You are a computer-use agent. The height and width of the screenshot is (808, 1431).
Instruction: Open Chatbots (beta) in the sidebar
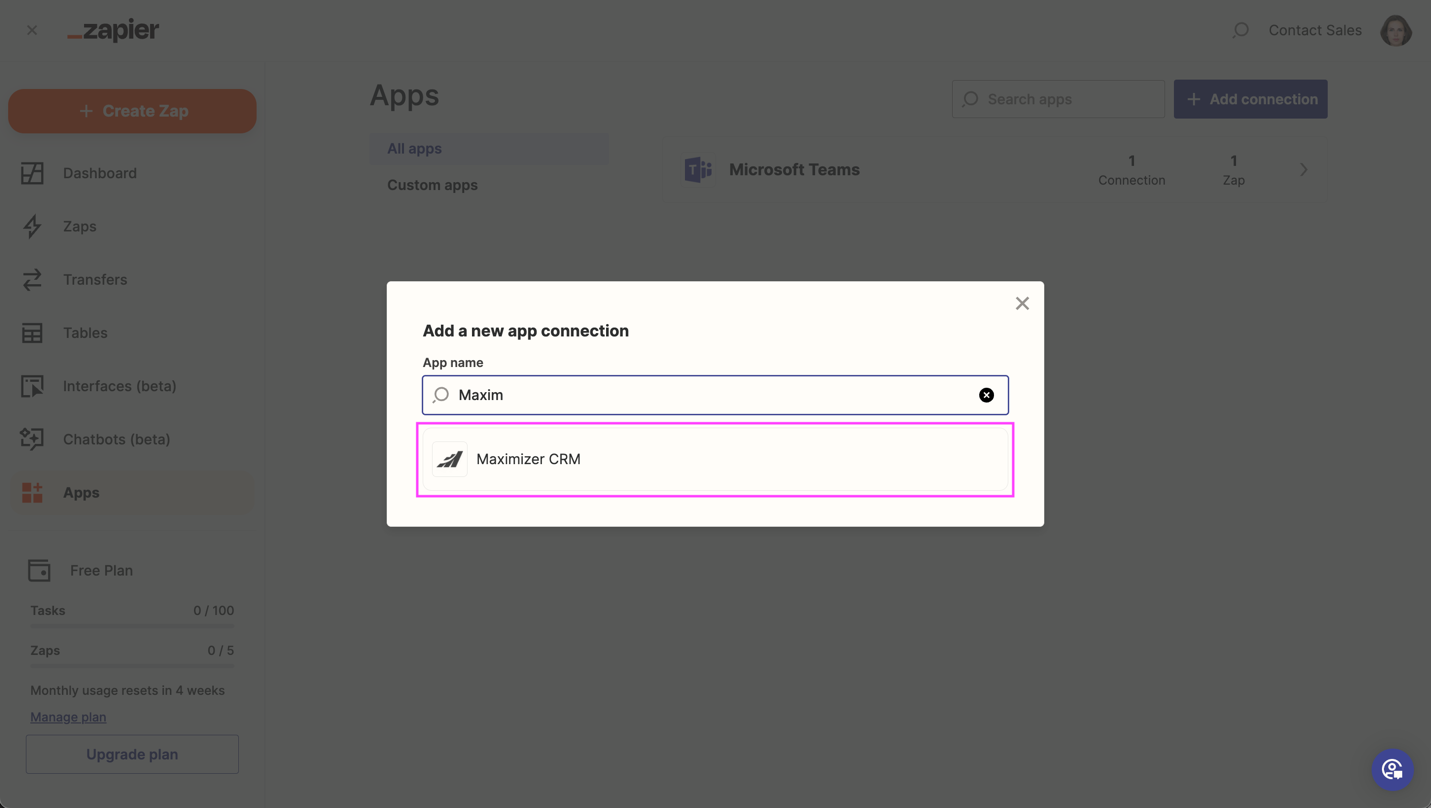[114, 438]
